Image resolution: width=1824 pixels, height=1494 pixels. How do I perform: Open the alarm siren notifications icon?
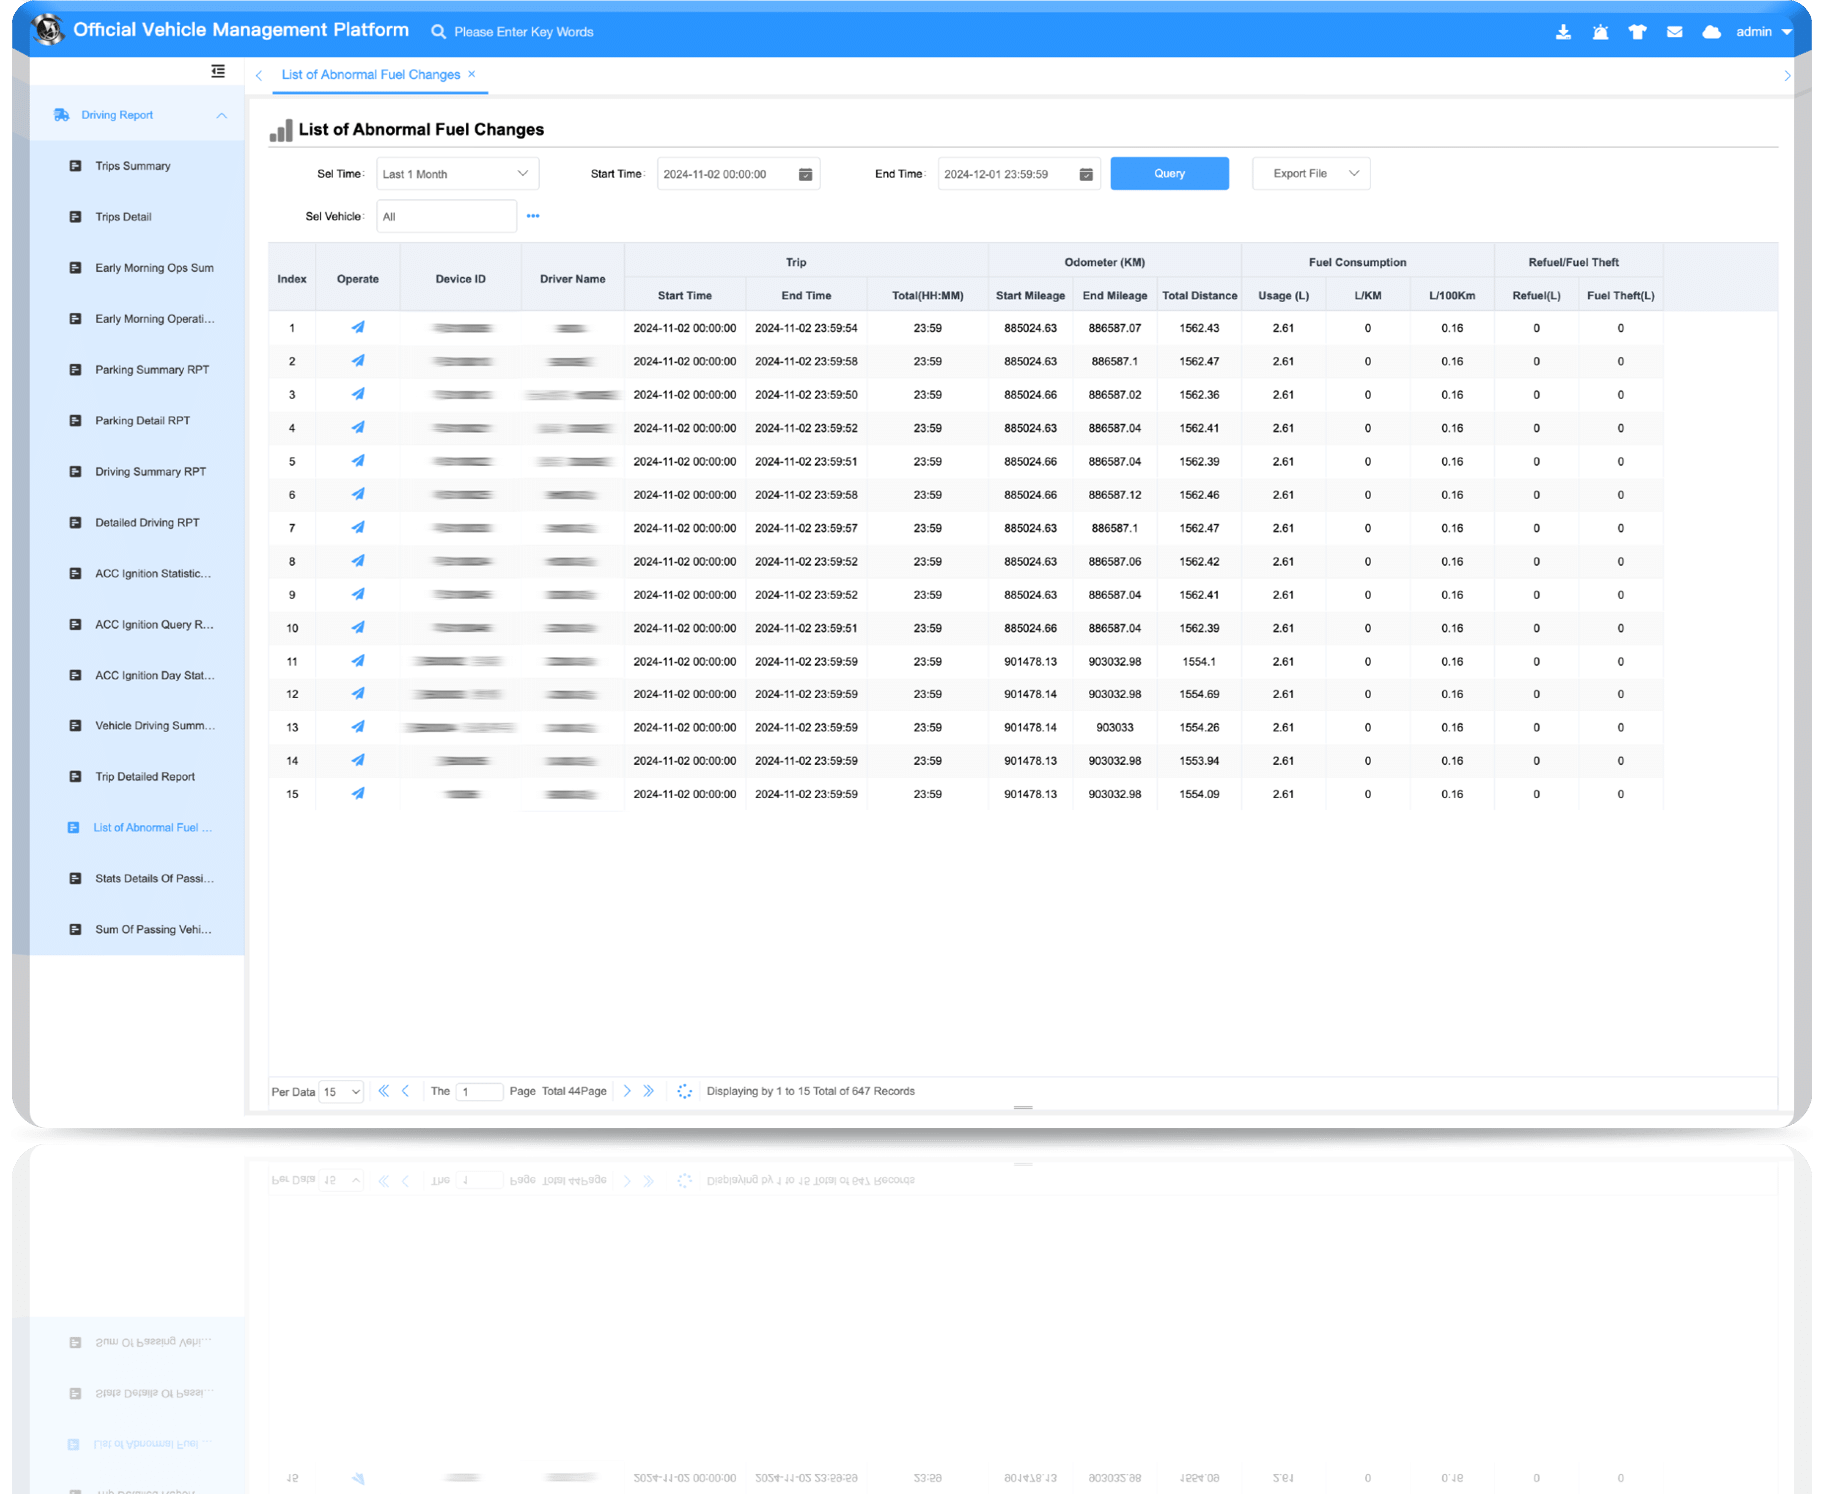pyautogui.click(x=1600, y=32)
